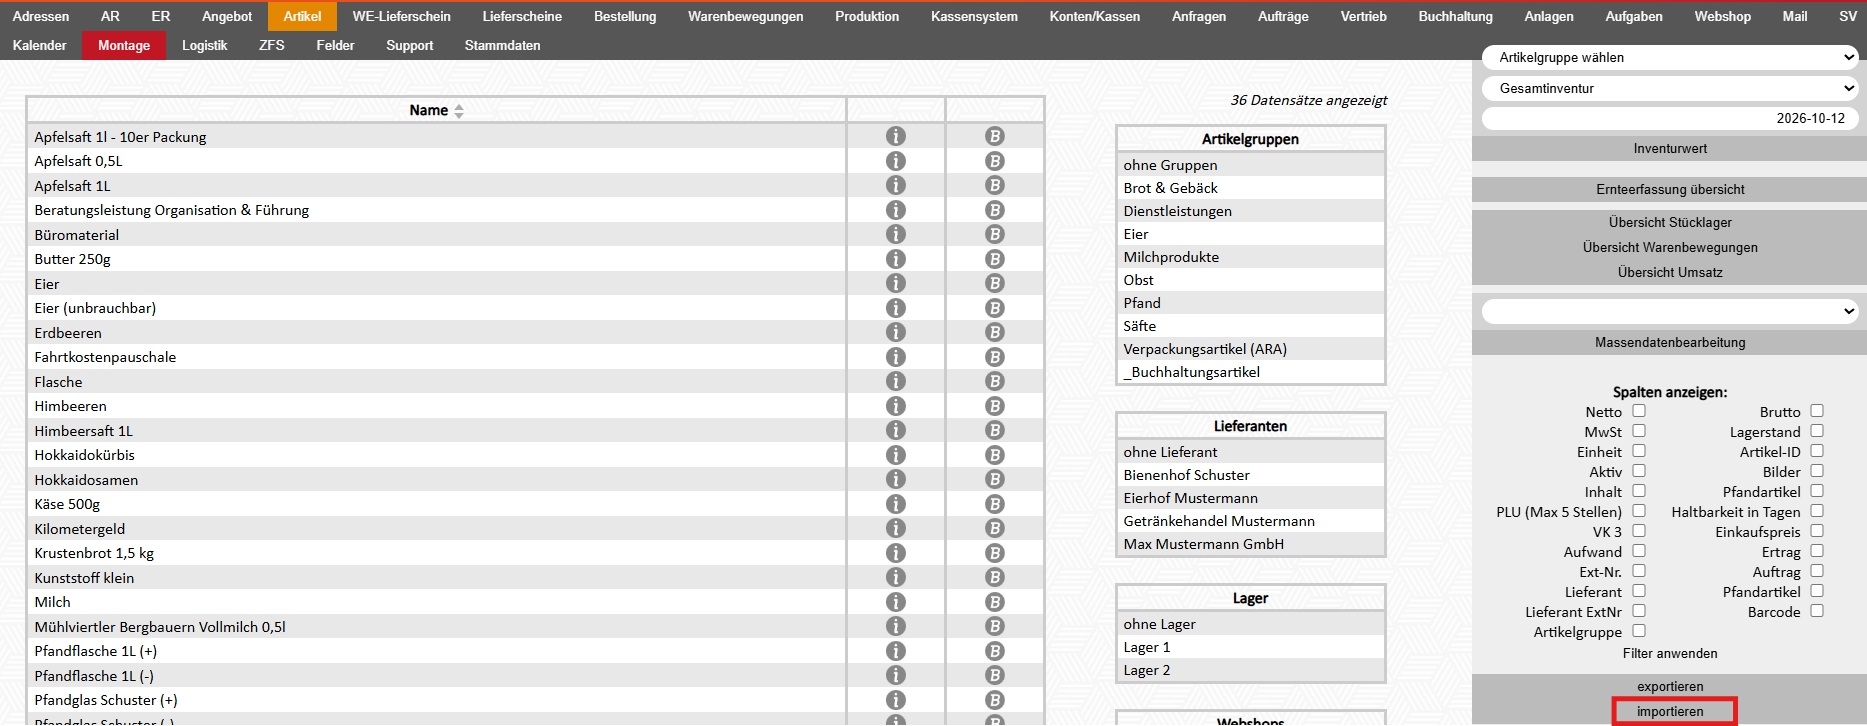The height and width of the screenshot is (726, 1867).
Task: Open info icon for Käse 500g
Action: pos(896,504)
